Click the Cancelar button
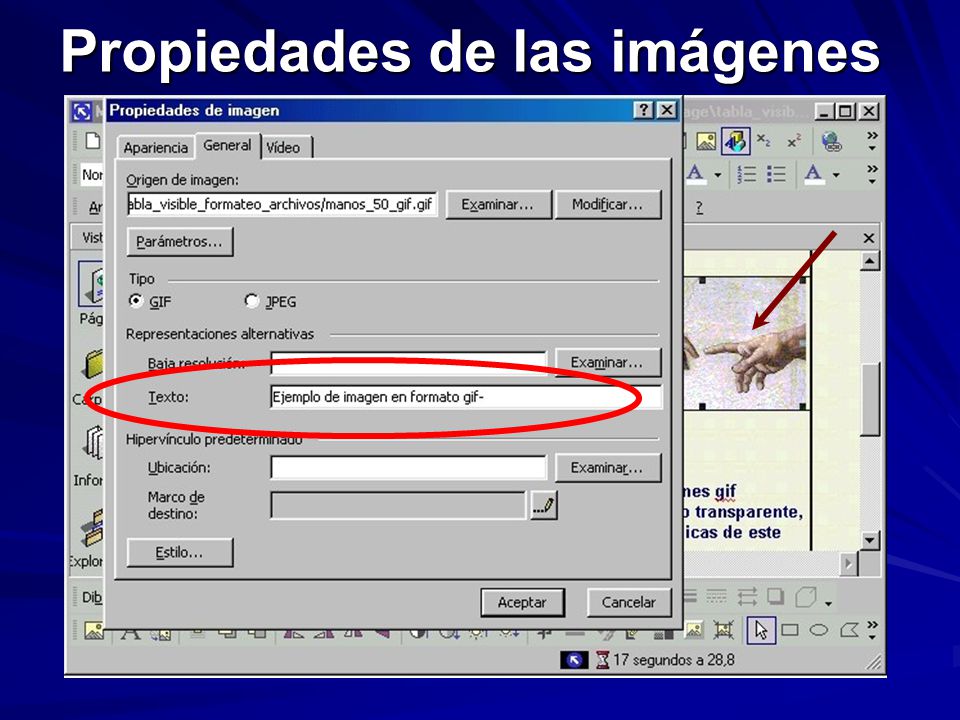The image size is (960, 720). pos(629,602)
